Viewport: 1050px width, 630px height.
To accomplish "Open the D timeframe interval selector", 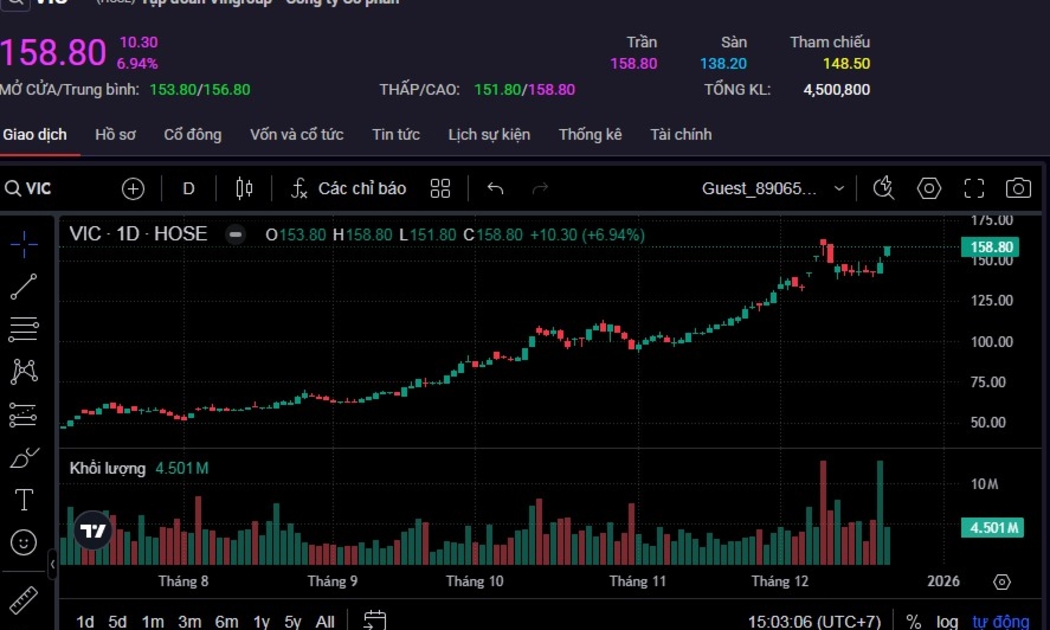I will pos(188,188).
